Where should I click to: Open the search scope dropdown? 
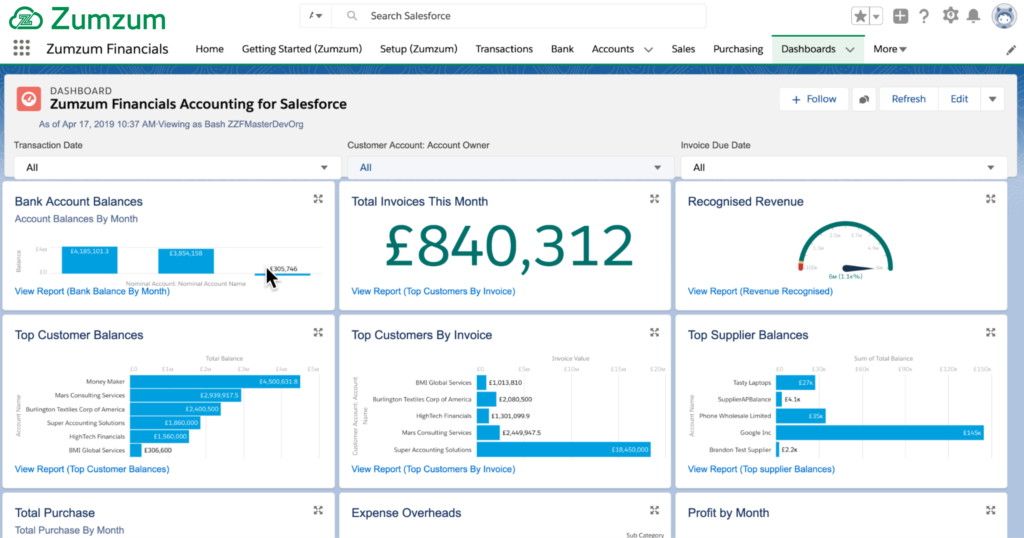[x=315, y=16]
